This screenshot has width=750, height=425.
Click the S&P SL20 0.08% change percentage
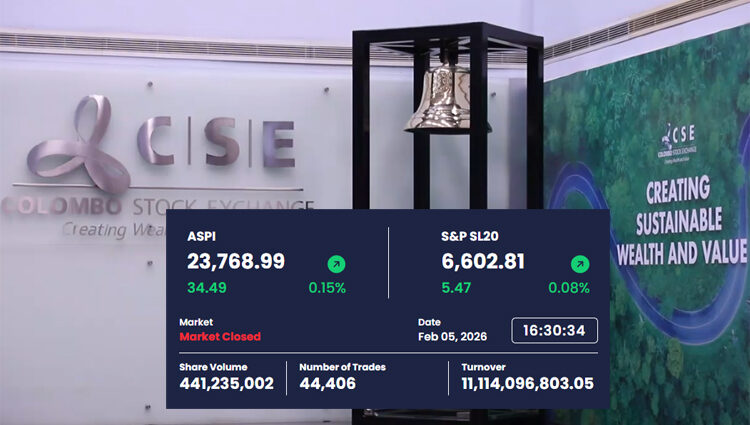click(x=569, y=288)
